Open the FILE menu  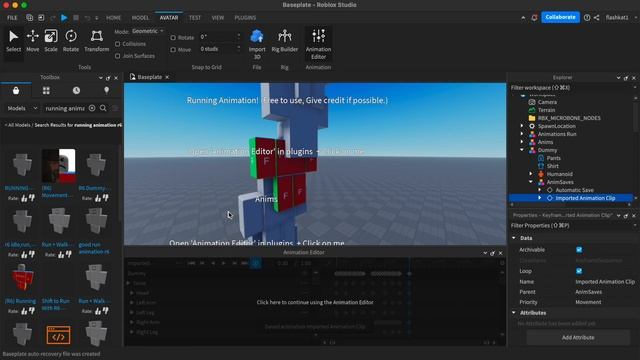[12, 18]
